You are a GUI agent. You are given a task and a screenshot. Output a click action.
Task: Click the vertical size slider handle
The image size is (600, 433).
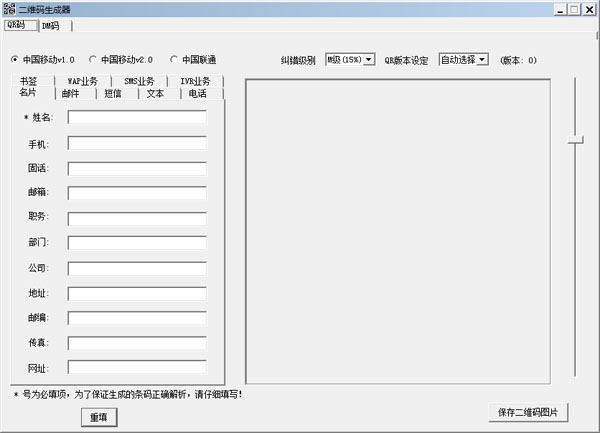click(576, 140)
